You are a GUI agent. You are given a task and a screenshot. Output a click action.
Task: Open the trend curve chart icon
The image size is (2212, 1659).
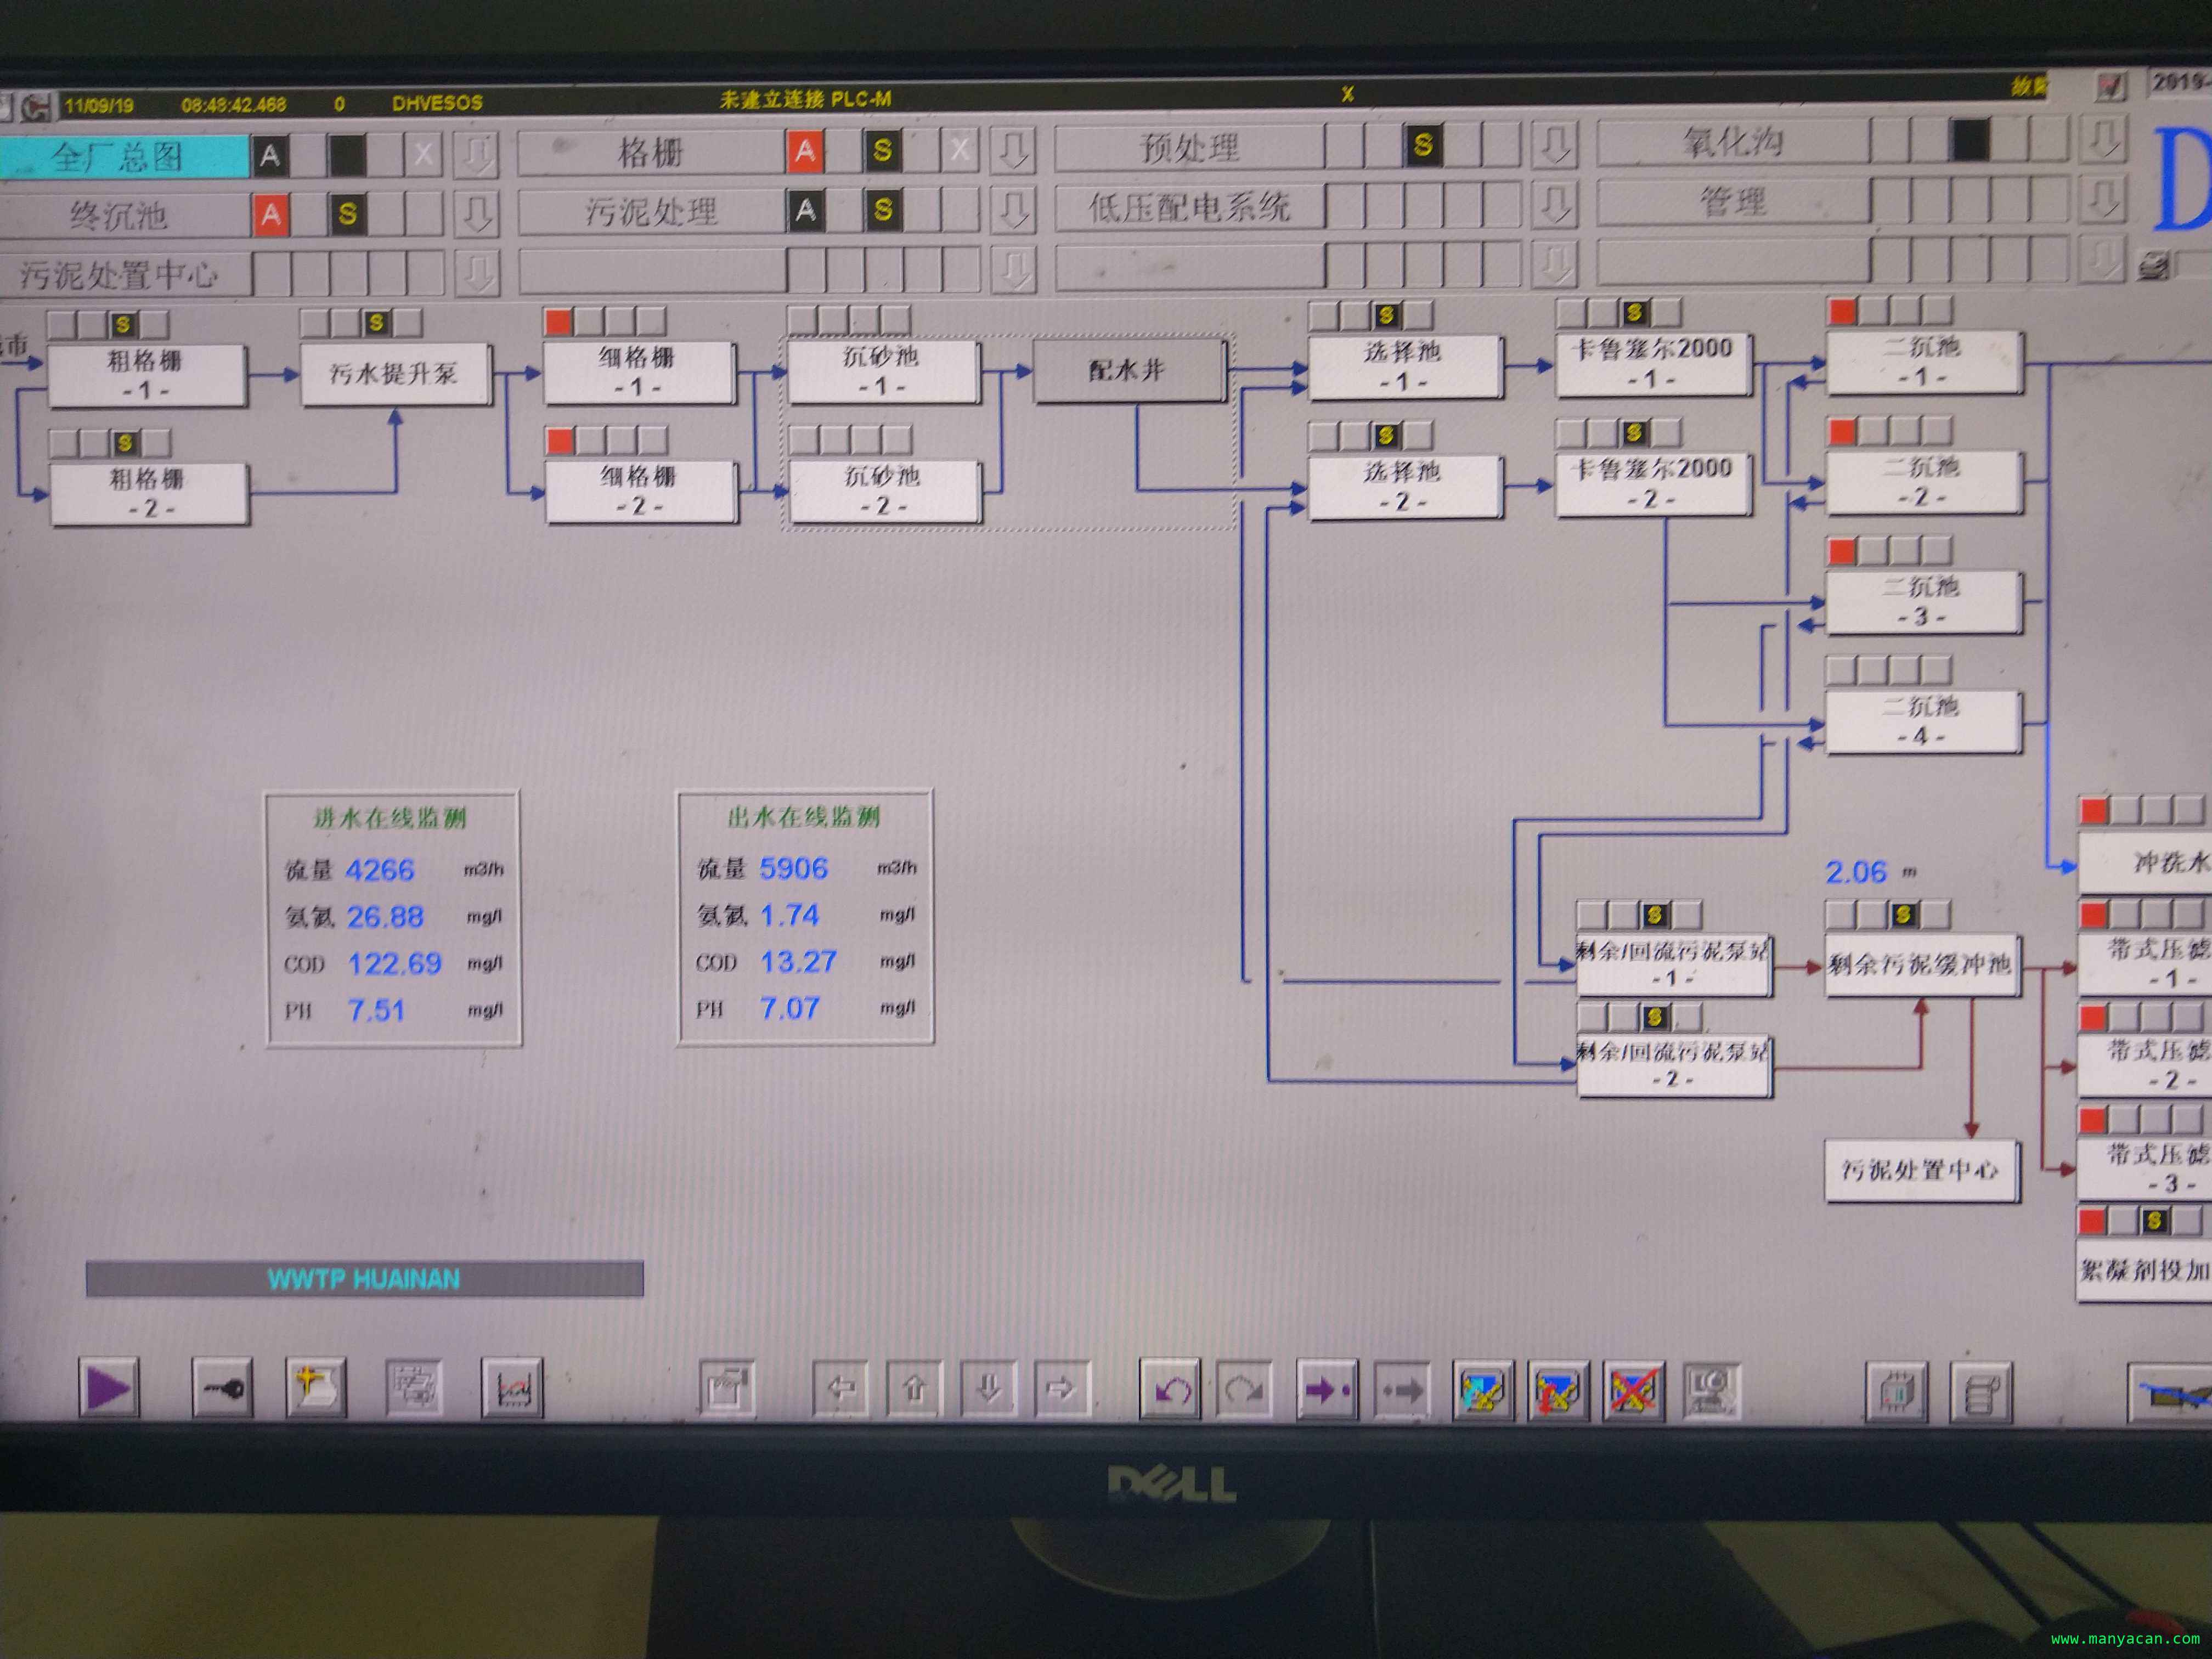[512, 1389]
